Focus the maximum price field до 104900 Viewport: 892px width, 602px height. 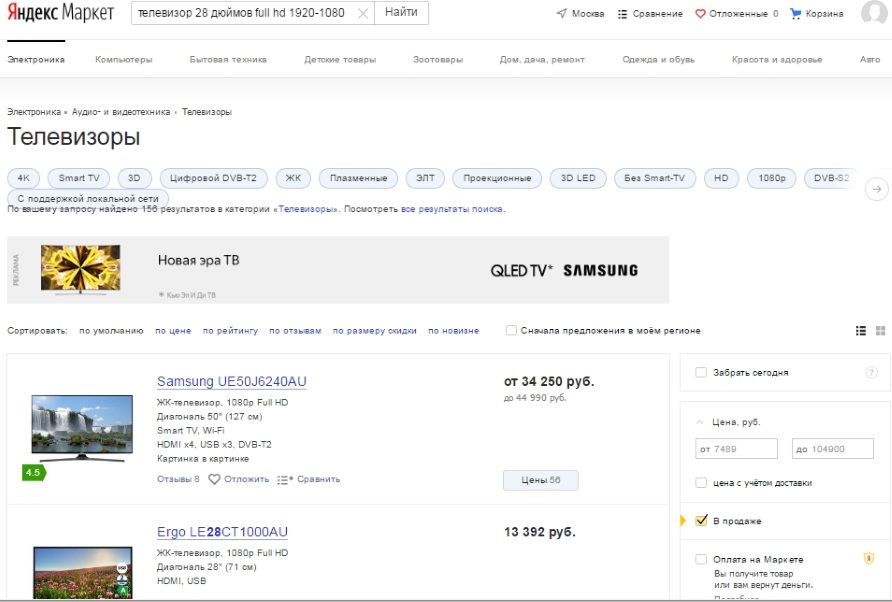click(832, 448)
